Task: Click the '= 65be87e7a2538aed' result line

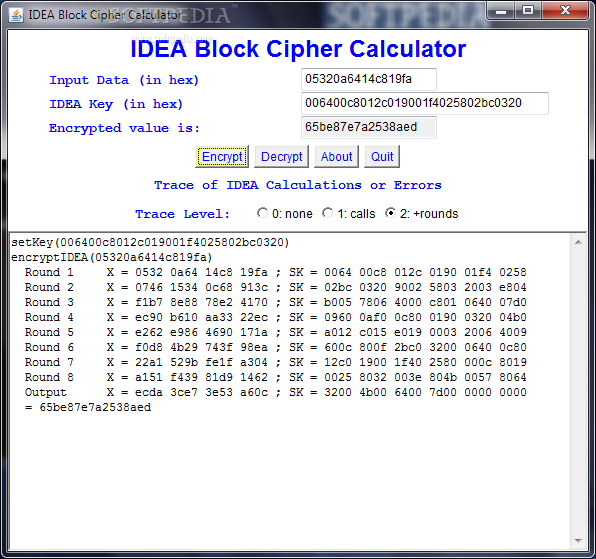Action: (x=88, y=407)
